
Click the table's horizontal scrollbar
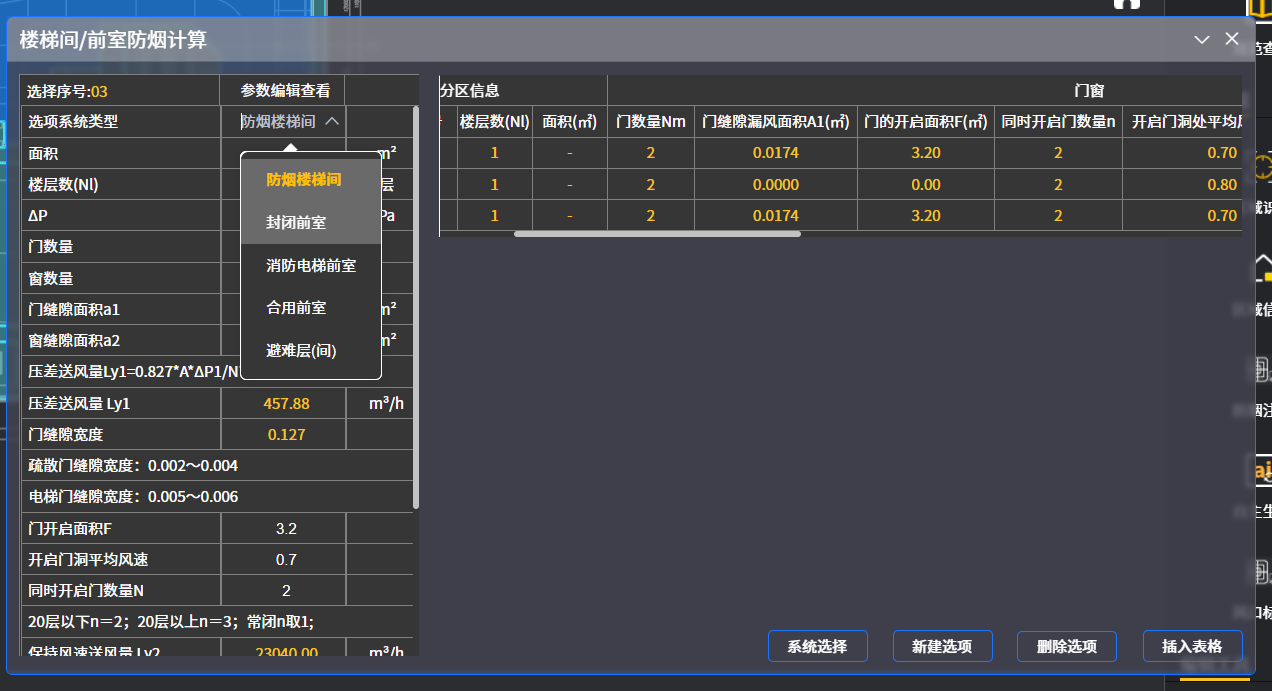pos(657,234)
